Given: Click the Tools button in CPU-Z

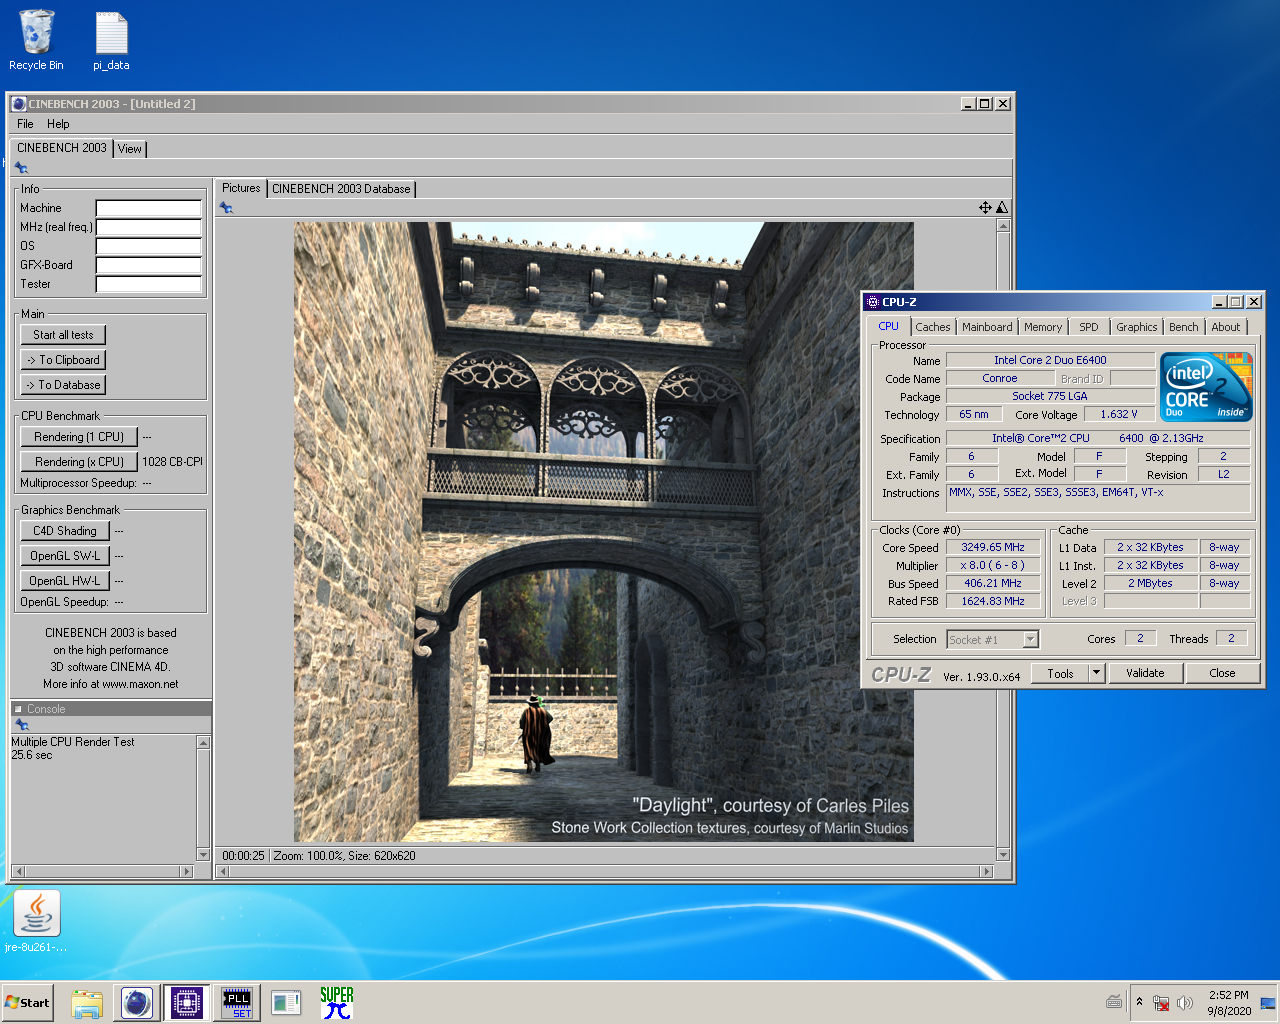Looking at the screenshot, I should click(x=1060, y=673).
